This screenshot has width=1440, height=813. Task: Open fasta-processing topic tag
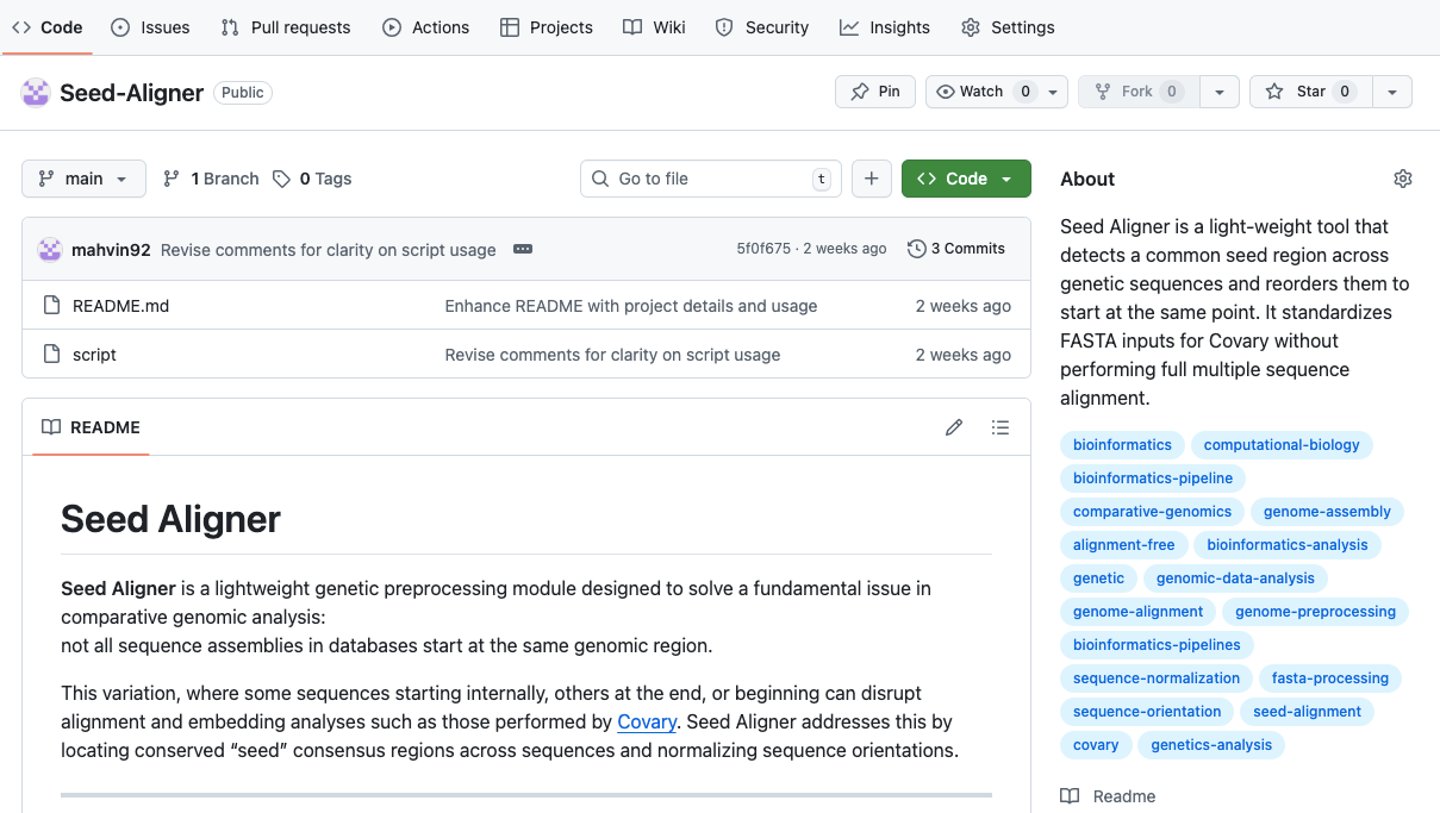tap(1330, 678)
